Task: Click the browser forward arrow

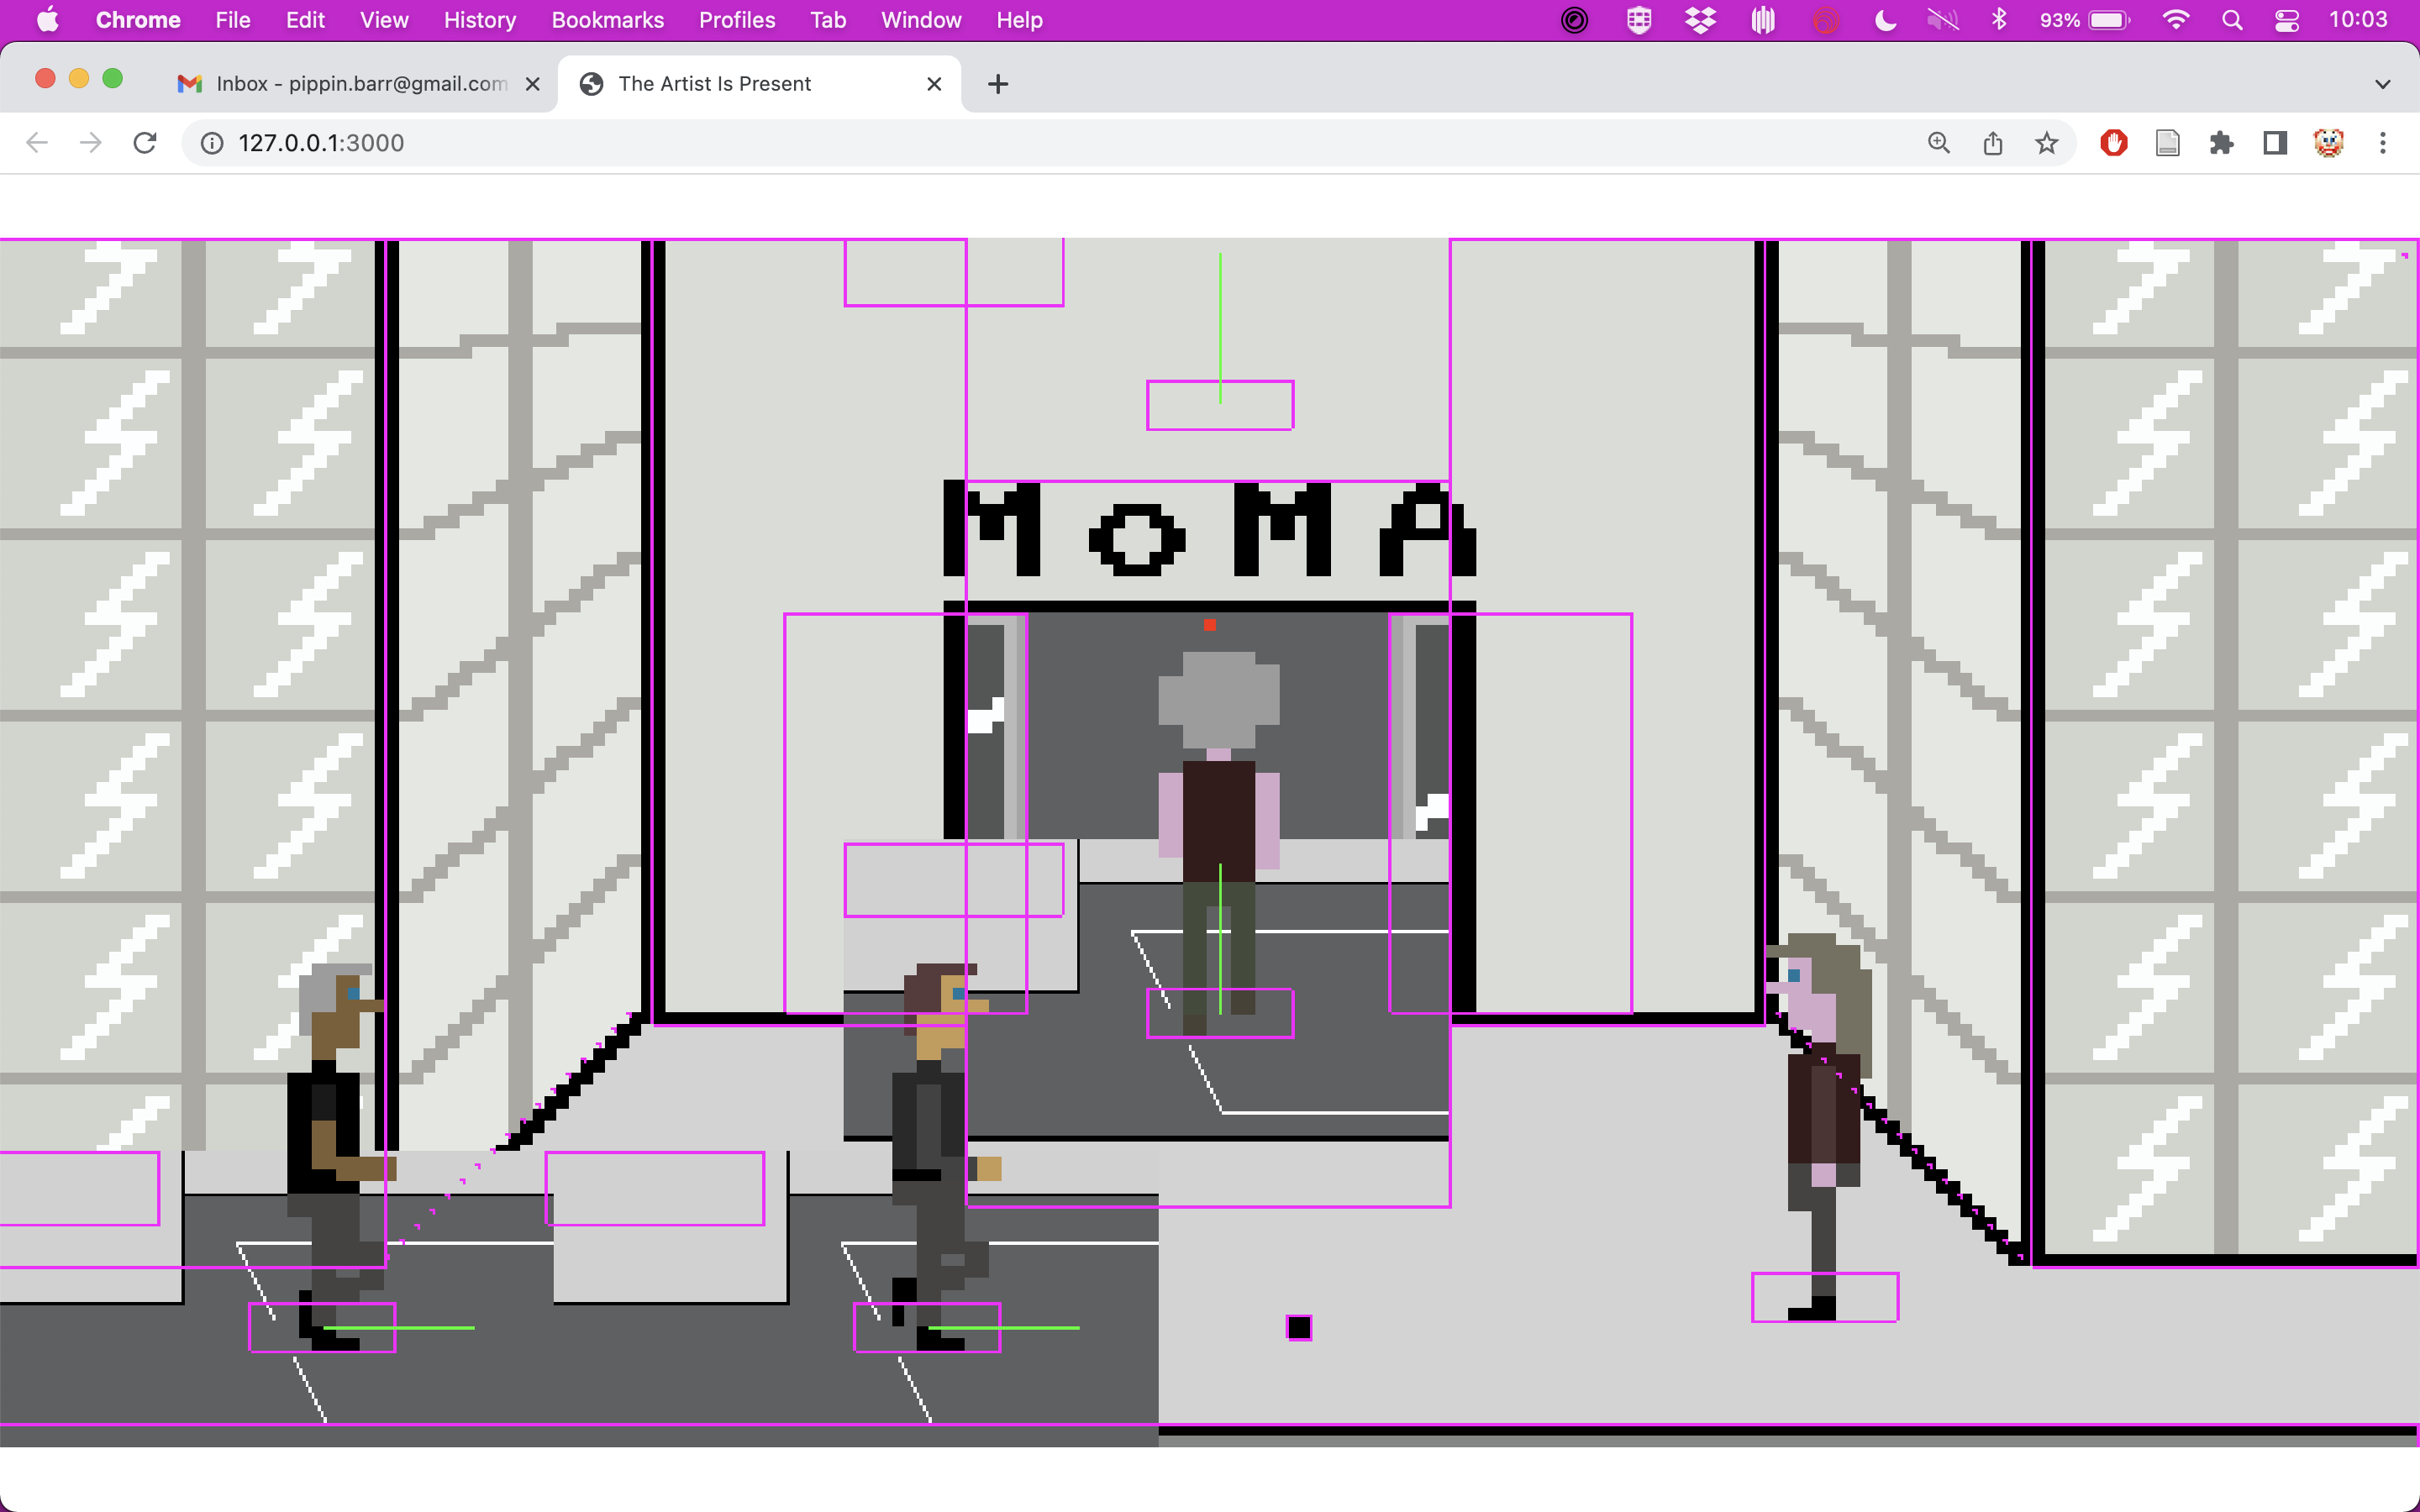Action: tap(91, 143)
